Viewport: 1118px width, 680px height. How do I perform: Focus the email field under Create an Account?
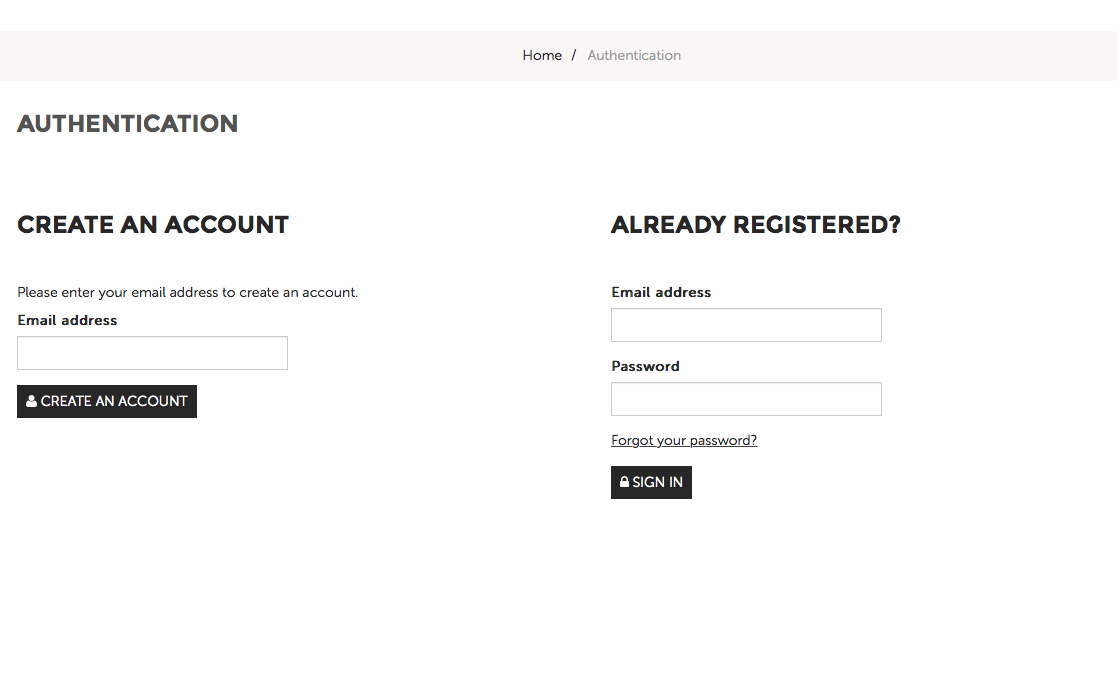coord(152,353)
